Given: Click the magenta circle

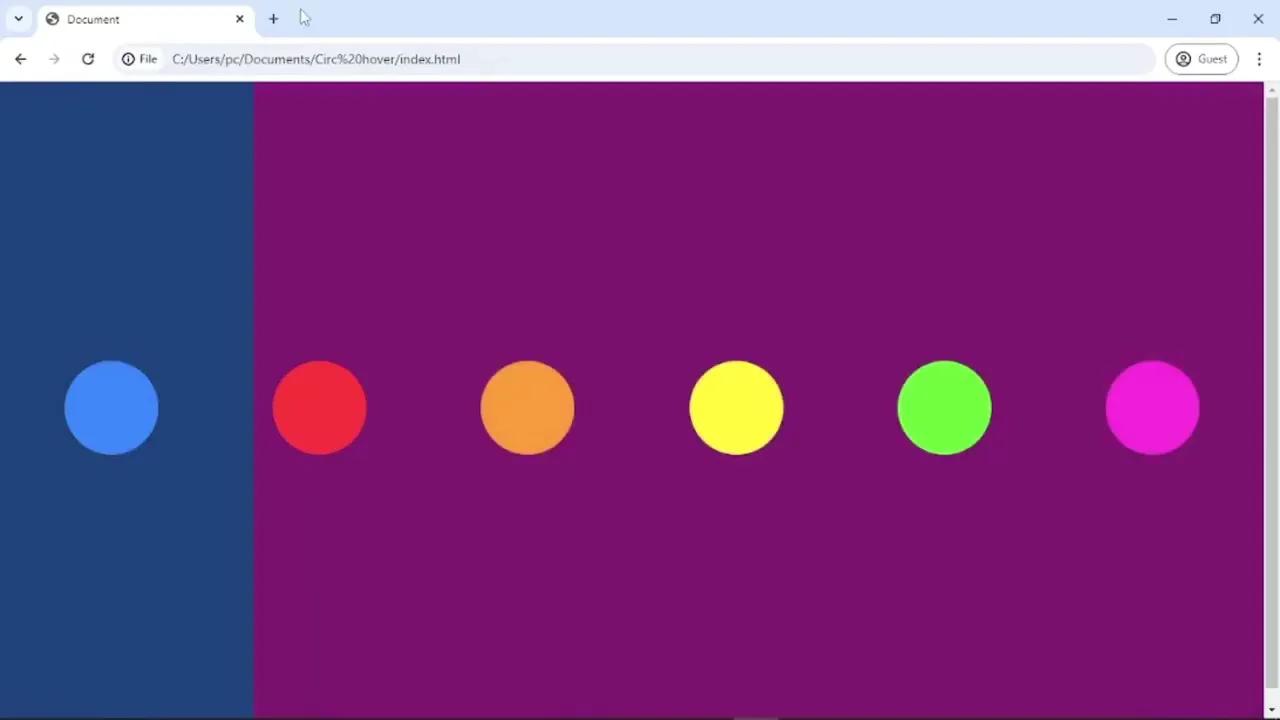Looking at the screenshot, I should click(x=1152, y=408).
